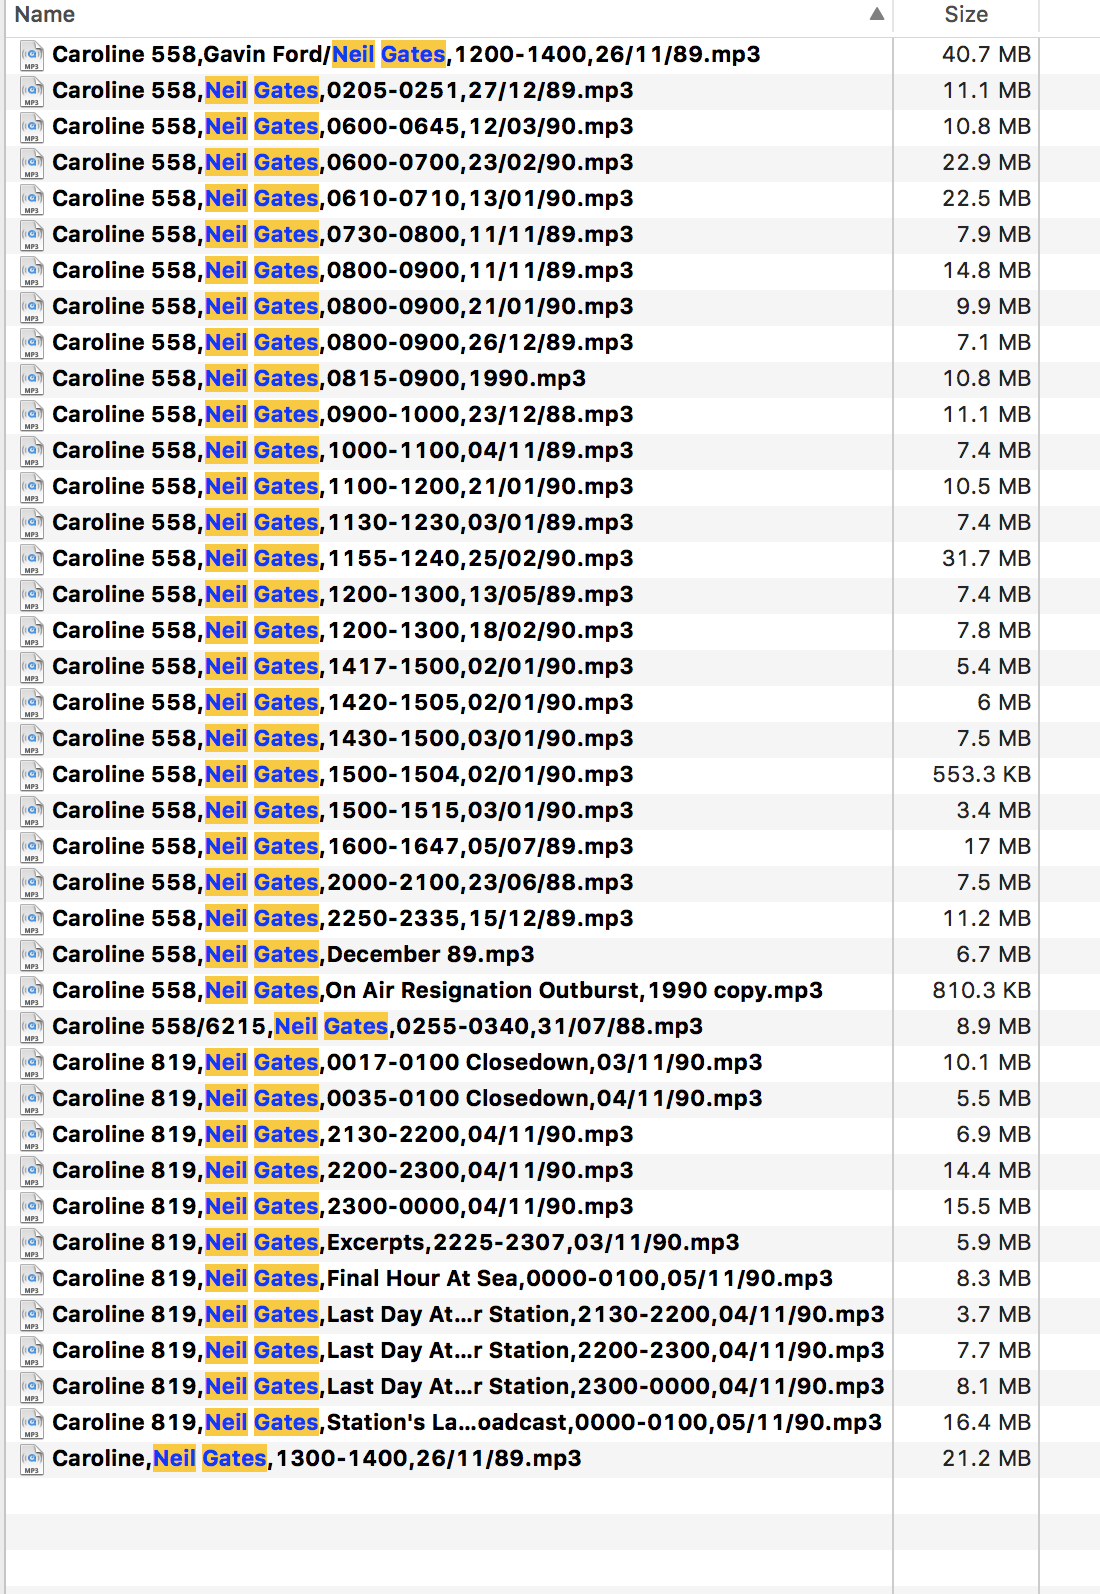1100x1594 pixels.
Task: Click MP3 icon for On Air Resignation Outburst file
Action: [31, 991]
